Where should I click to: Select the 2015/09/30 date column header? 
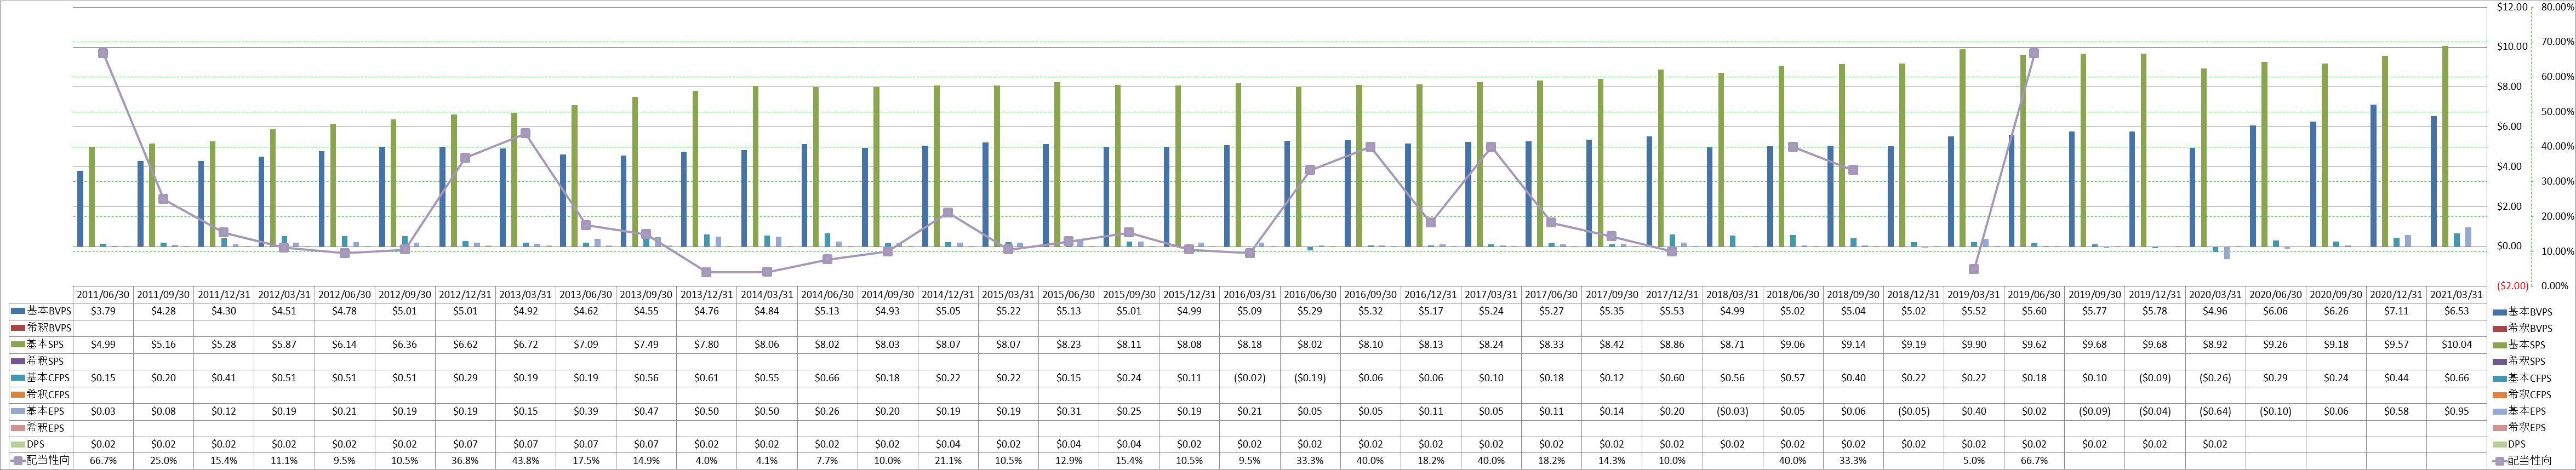click(1128, 295)
